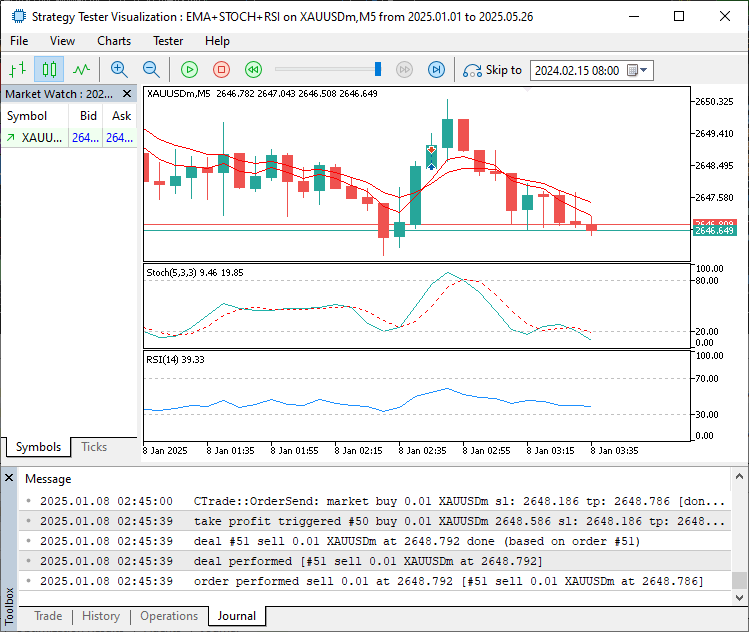Click the blue step-forward button
This screenshot has height=632, width=749.
click(436, 69)
